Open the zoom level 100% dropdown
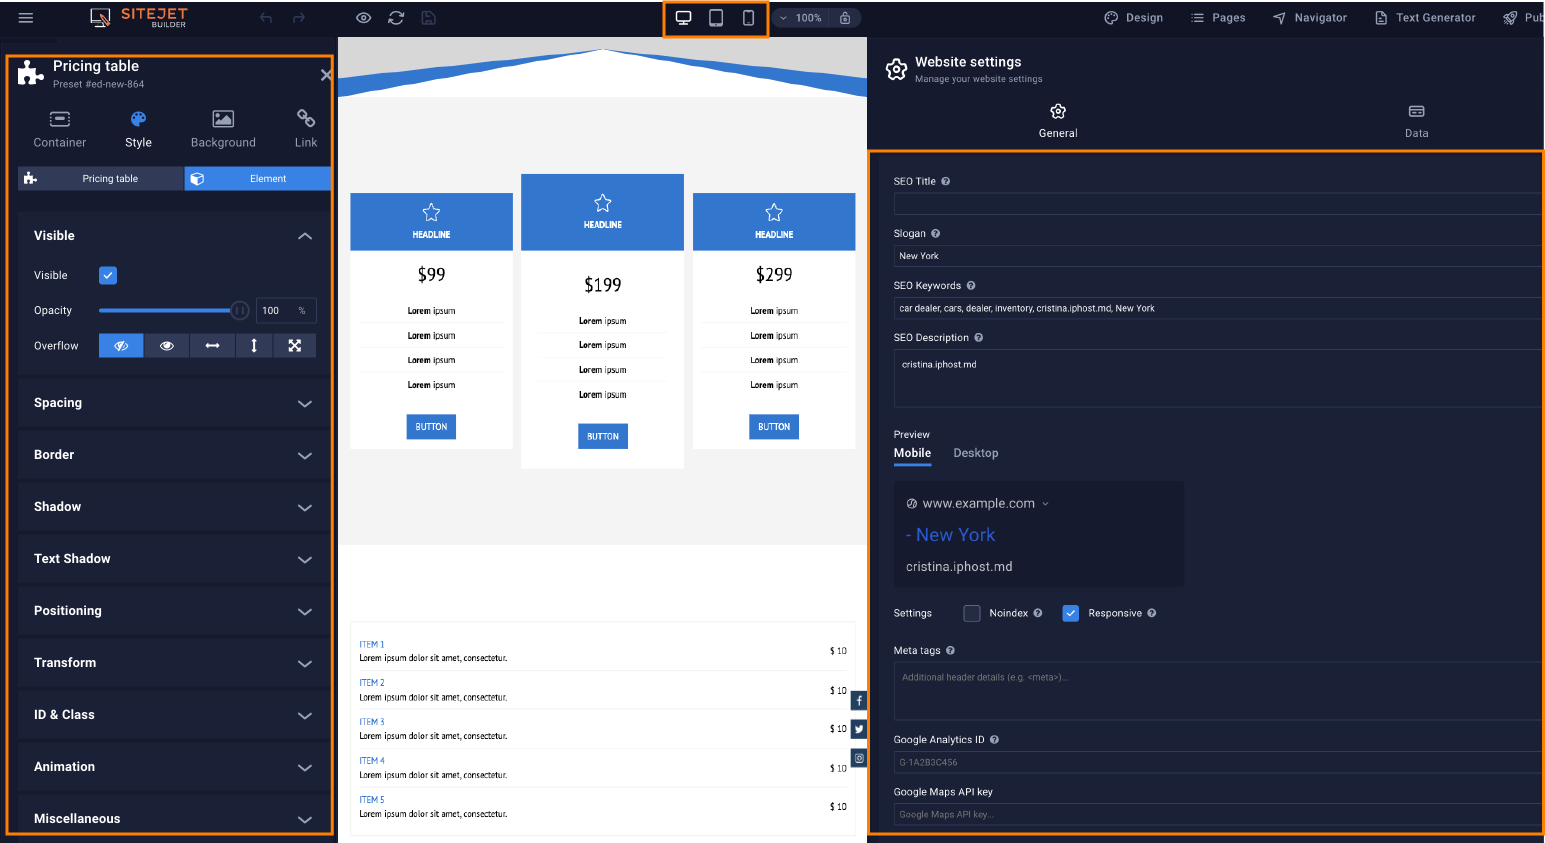 coord(801,18)
